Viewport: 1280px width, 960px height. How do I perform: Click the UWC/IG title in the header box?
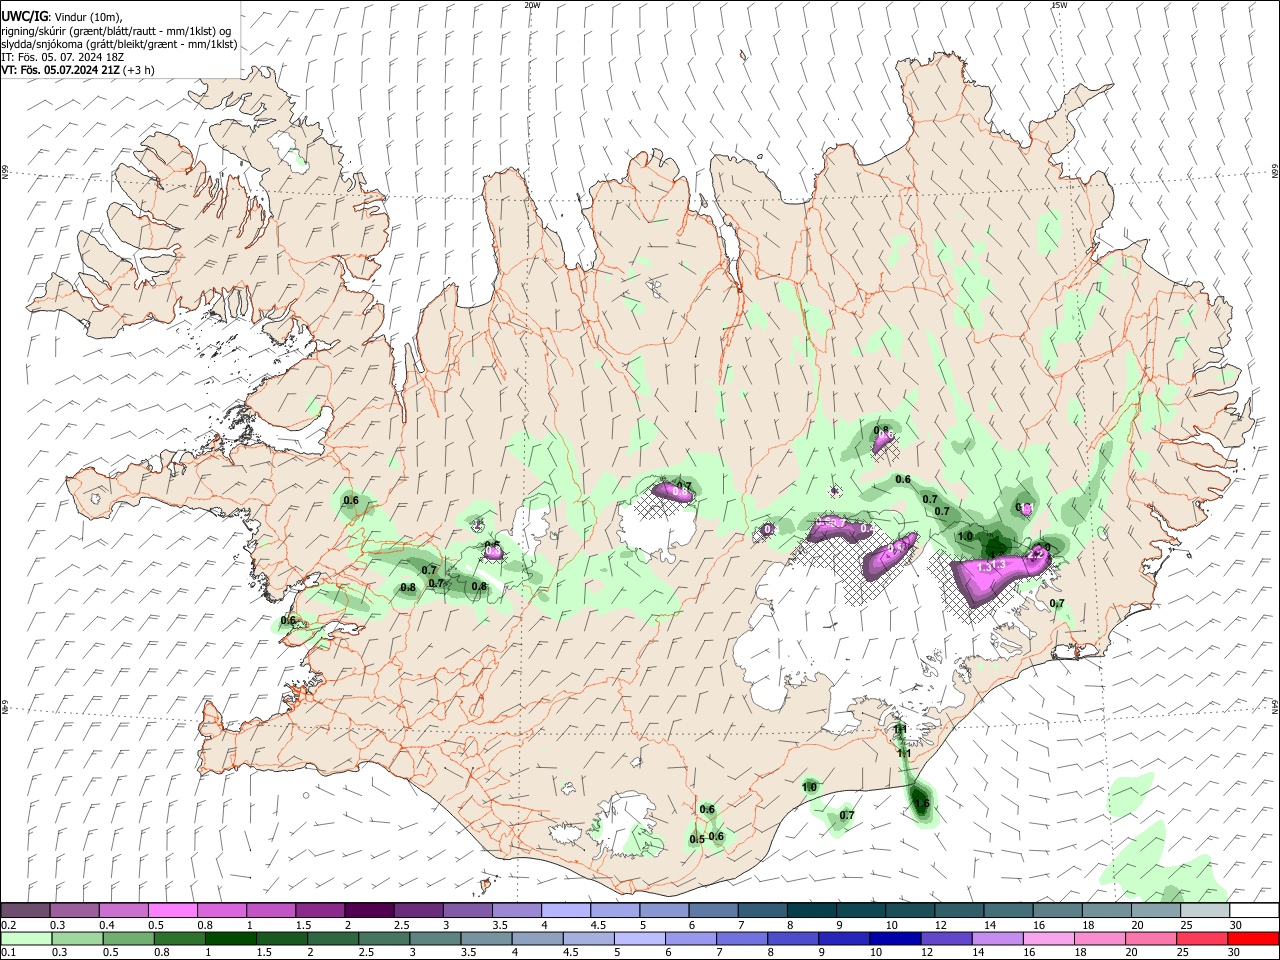[24, 15]
